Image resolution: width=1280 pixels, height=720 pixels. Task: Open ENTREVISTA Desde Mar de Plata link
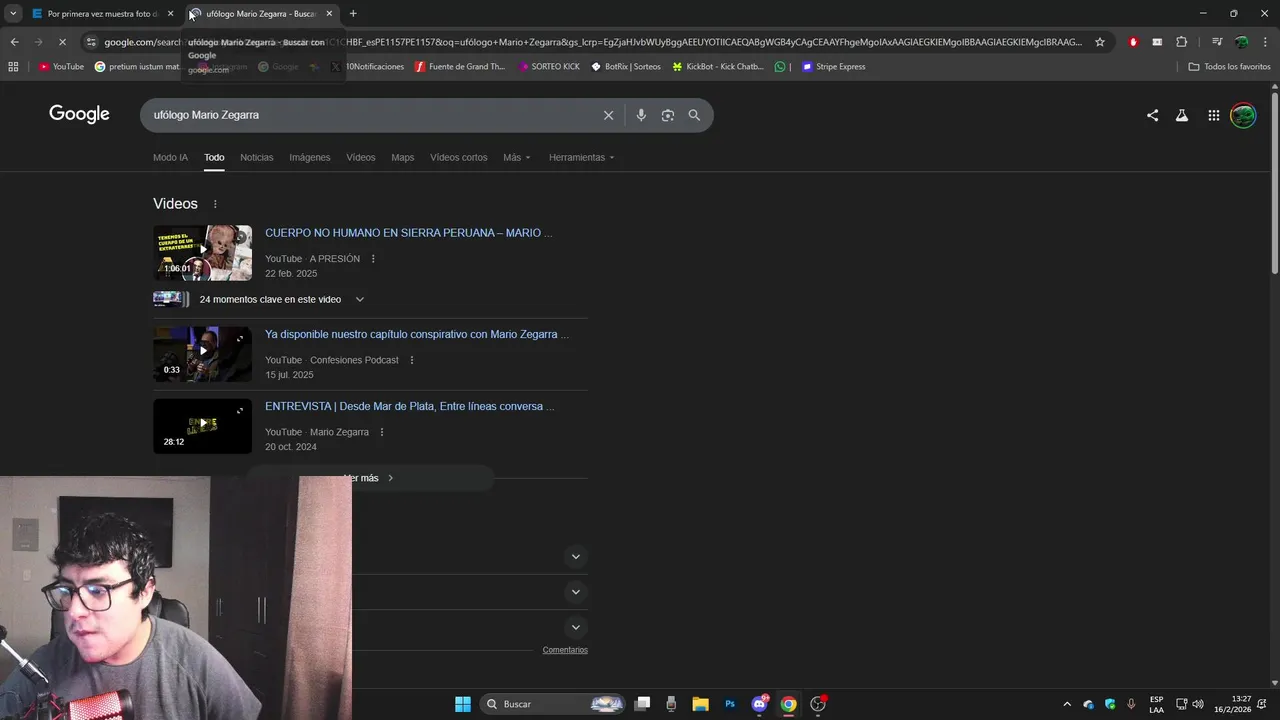point(410,406)
